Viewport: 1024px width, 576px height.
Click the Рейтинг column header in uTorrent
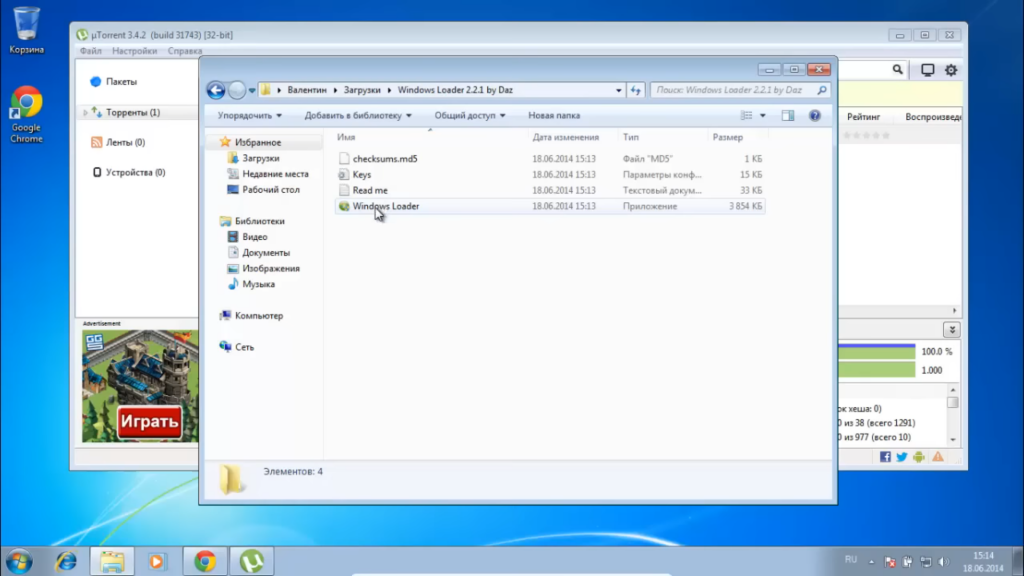(x=863, y=117)
